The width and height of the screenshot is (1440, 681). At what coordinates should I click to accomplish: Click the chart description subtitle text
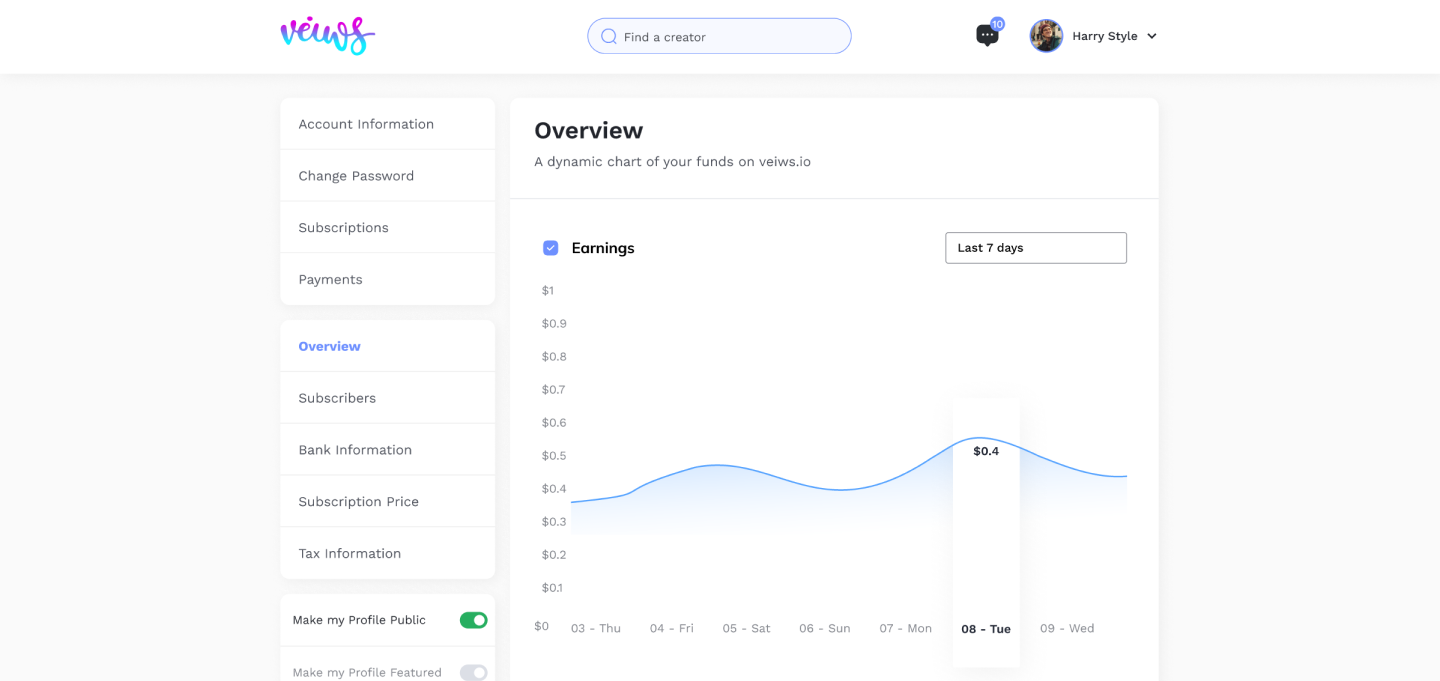(x=672, y=162)
